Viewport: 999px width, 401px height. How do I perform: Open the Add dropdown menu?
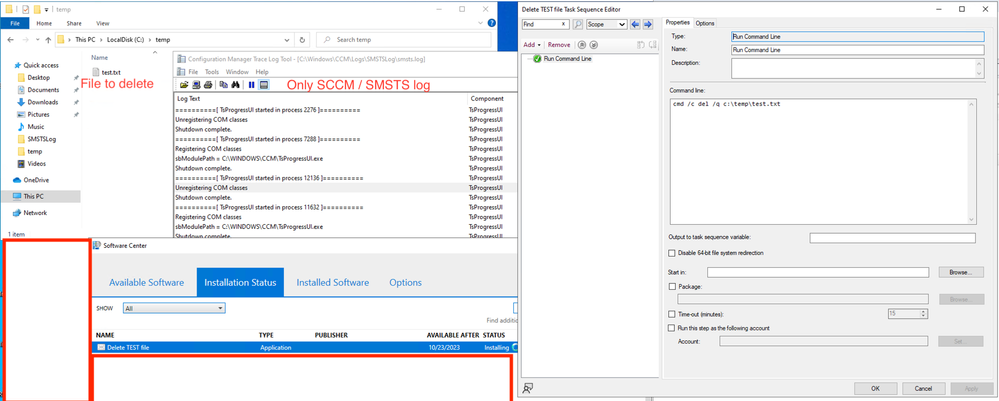tap(531, 45)
